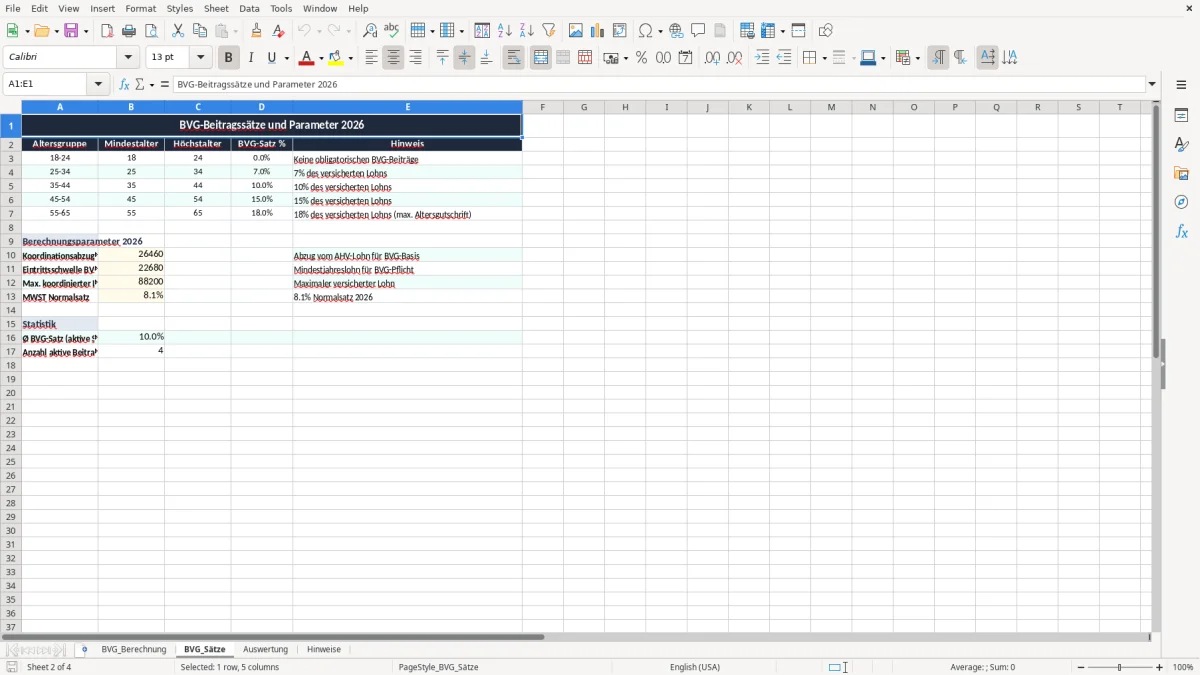Image resolution: width=1200 pixels, height=675 pixels.
Task: Insert a hyperlink
Action: click(676, 31)
